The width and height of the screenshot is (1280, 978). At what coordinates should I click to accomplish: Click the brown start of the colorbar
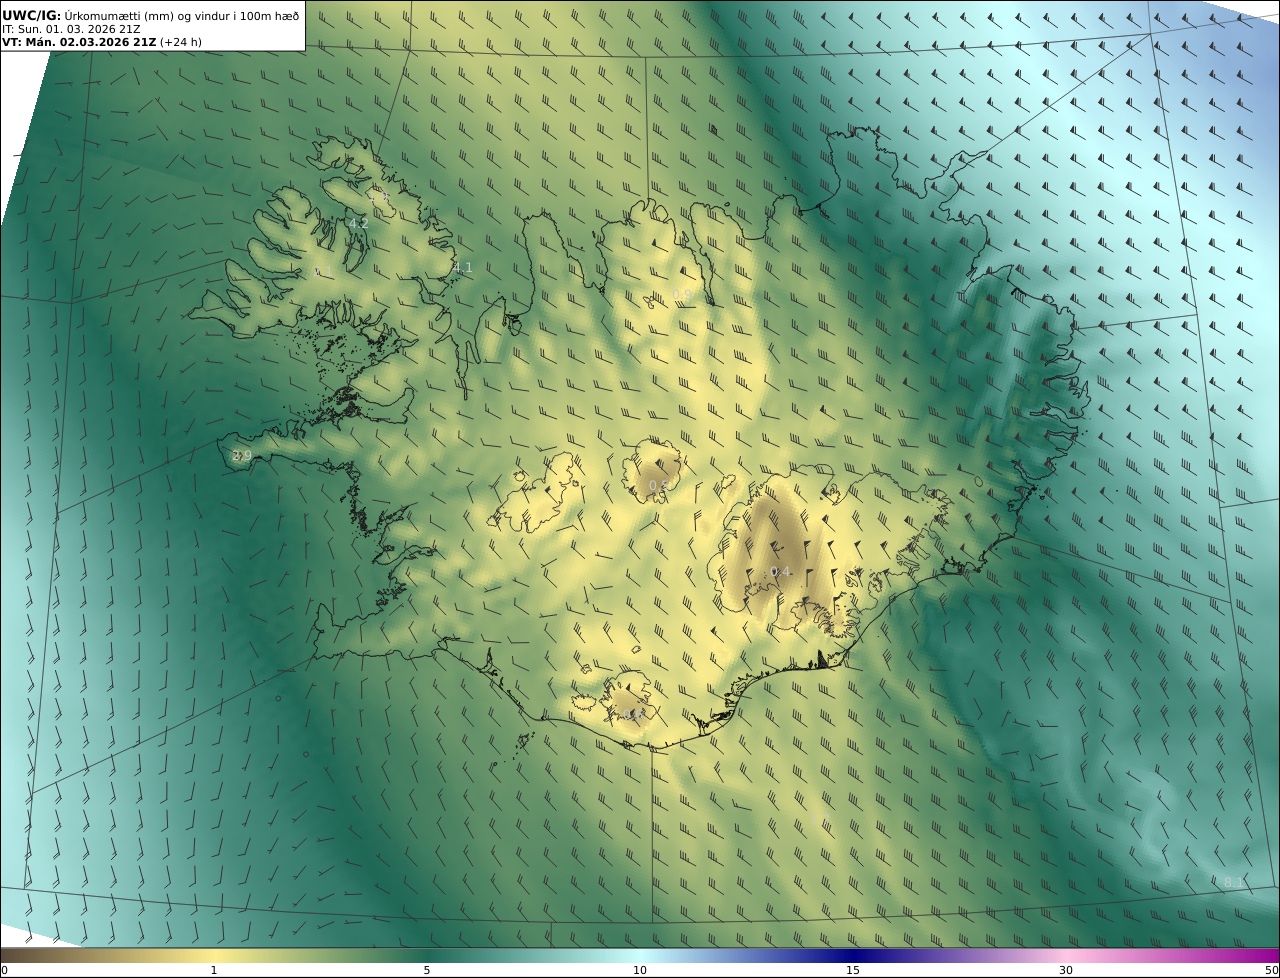coord(12,955)
